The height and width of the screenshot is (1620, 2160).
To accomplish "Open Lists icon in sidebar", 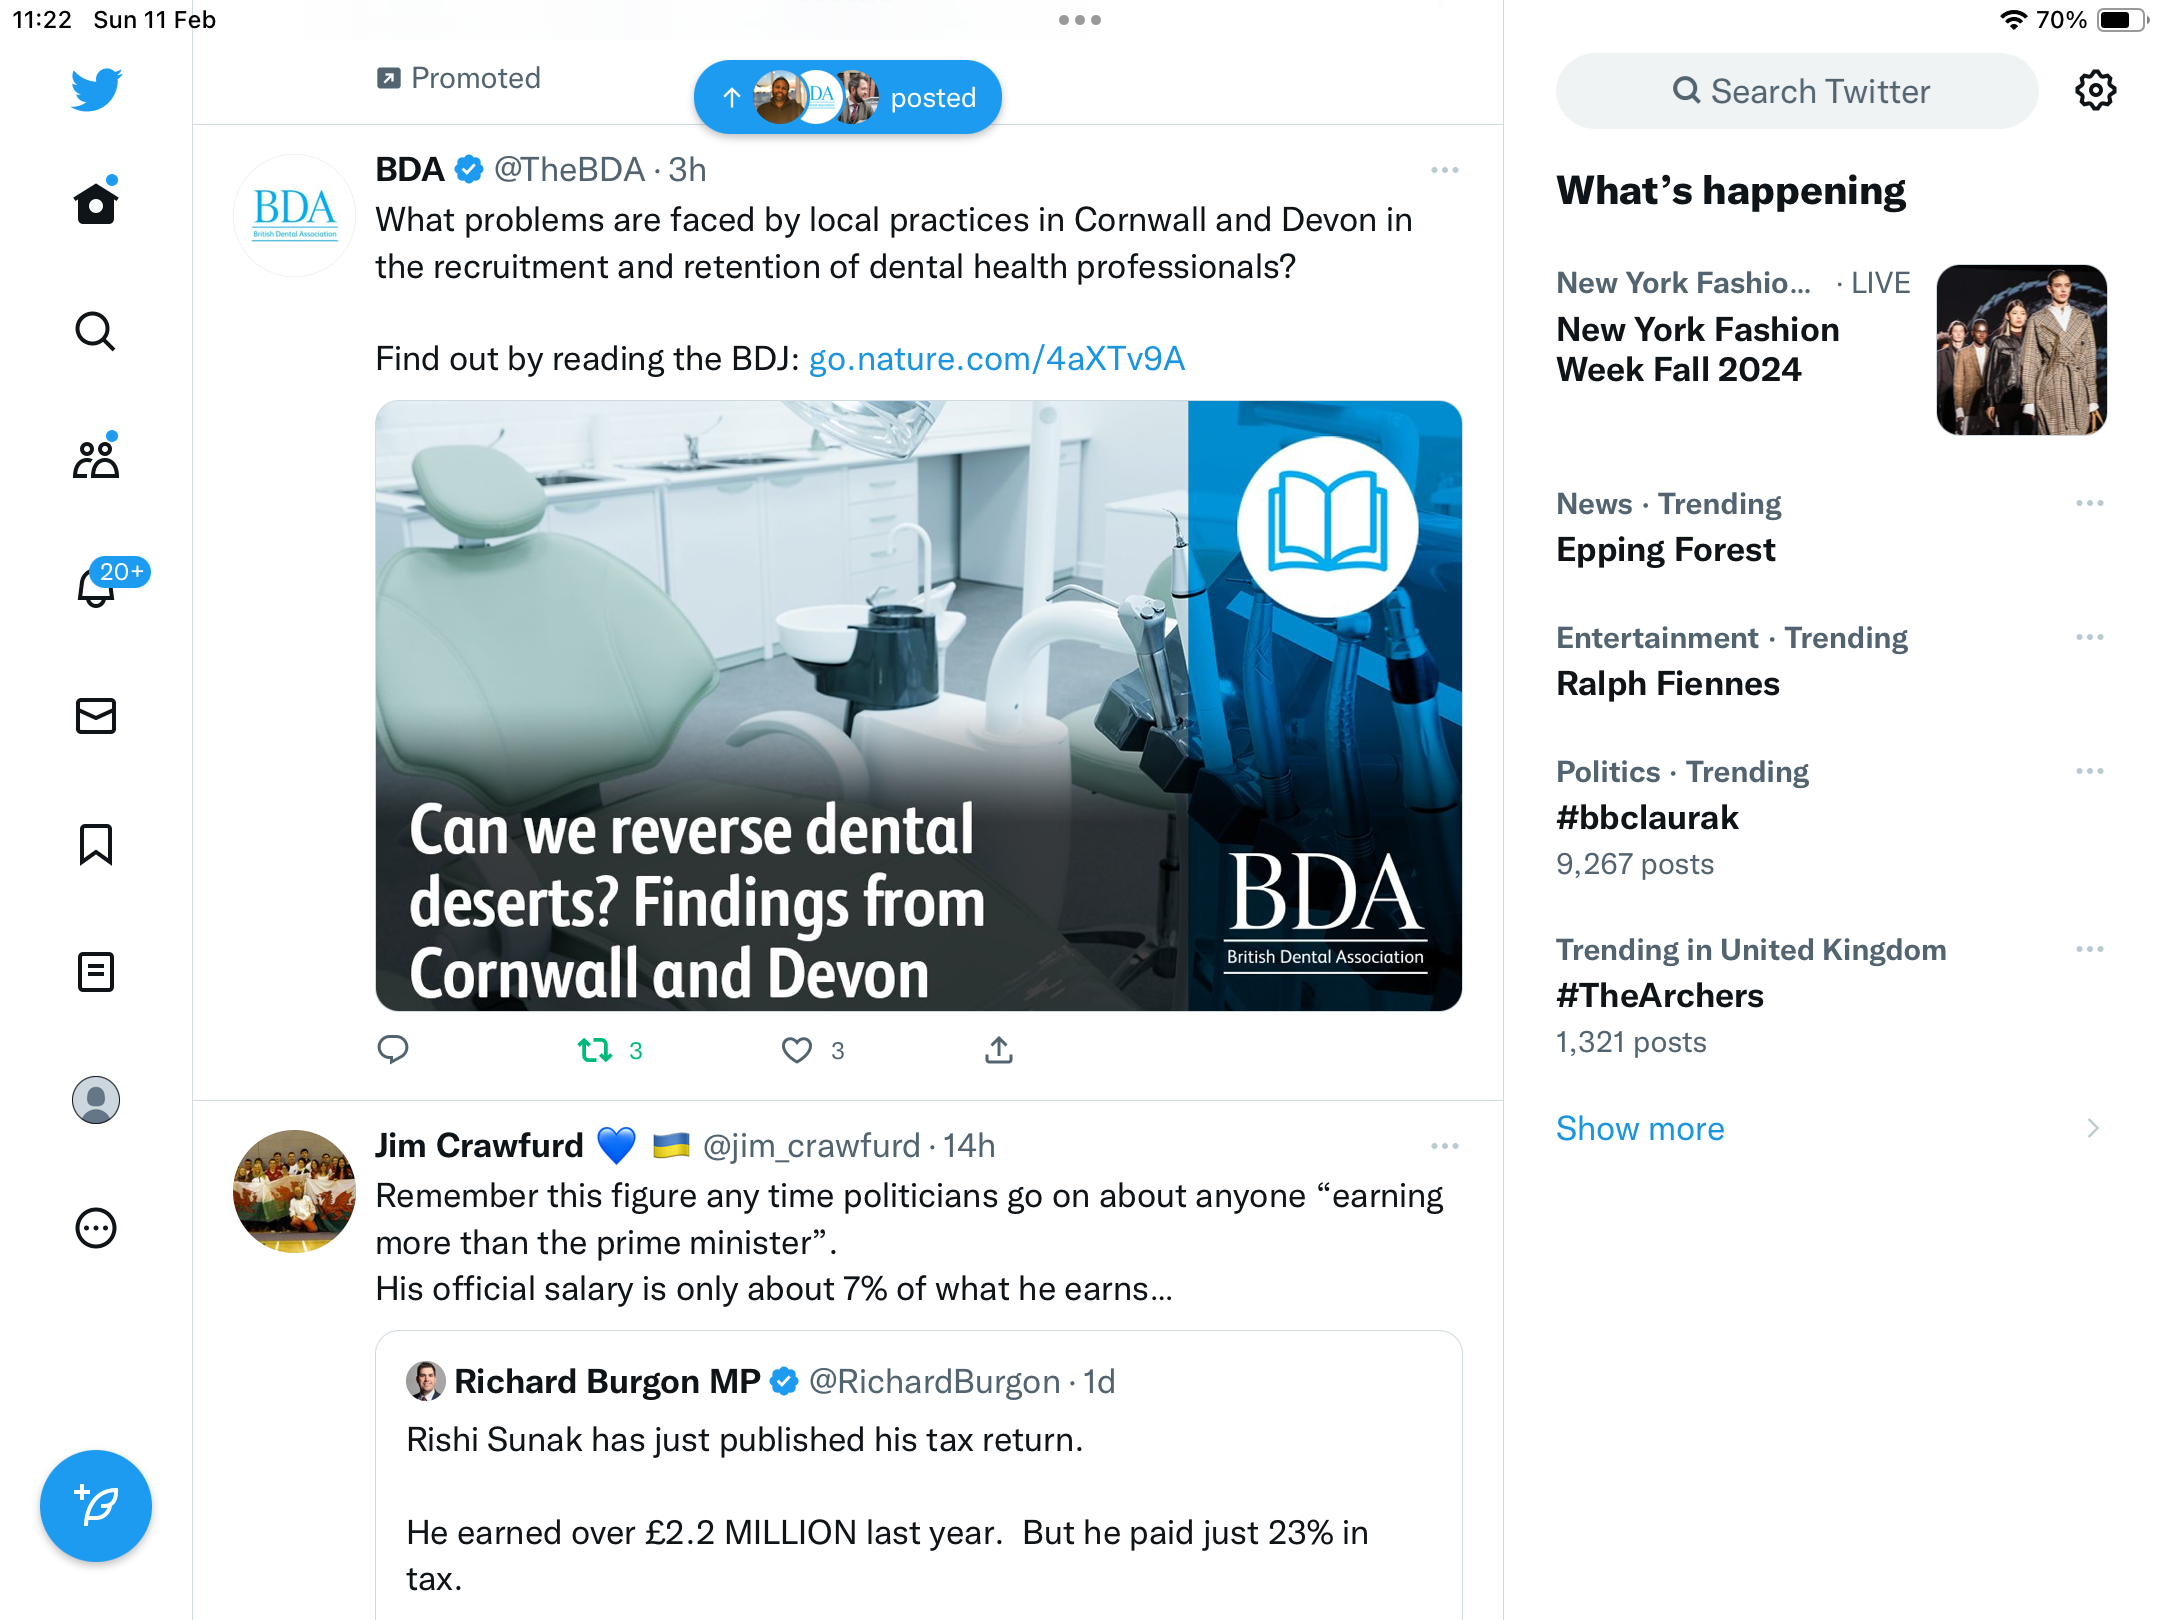I will [x=96, y=972].
